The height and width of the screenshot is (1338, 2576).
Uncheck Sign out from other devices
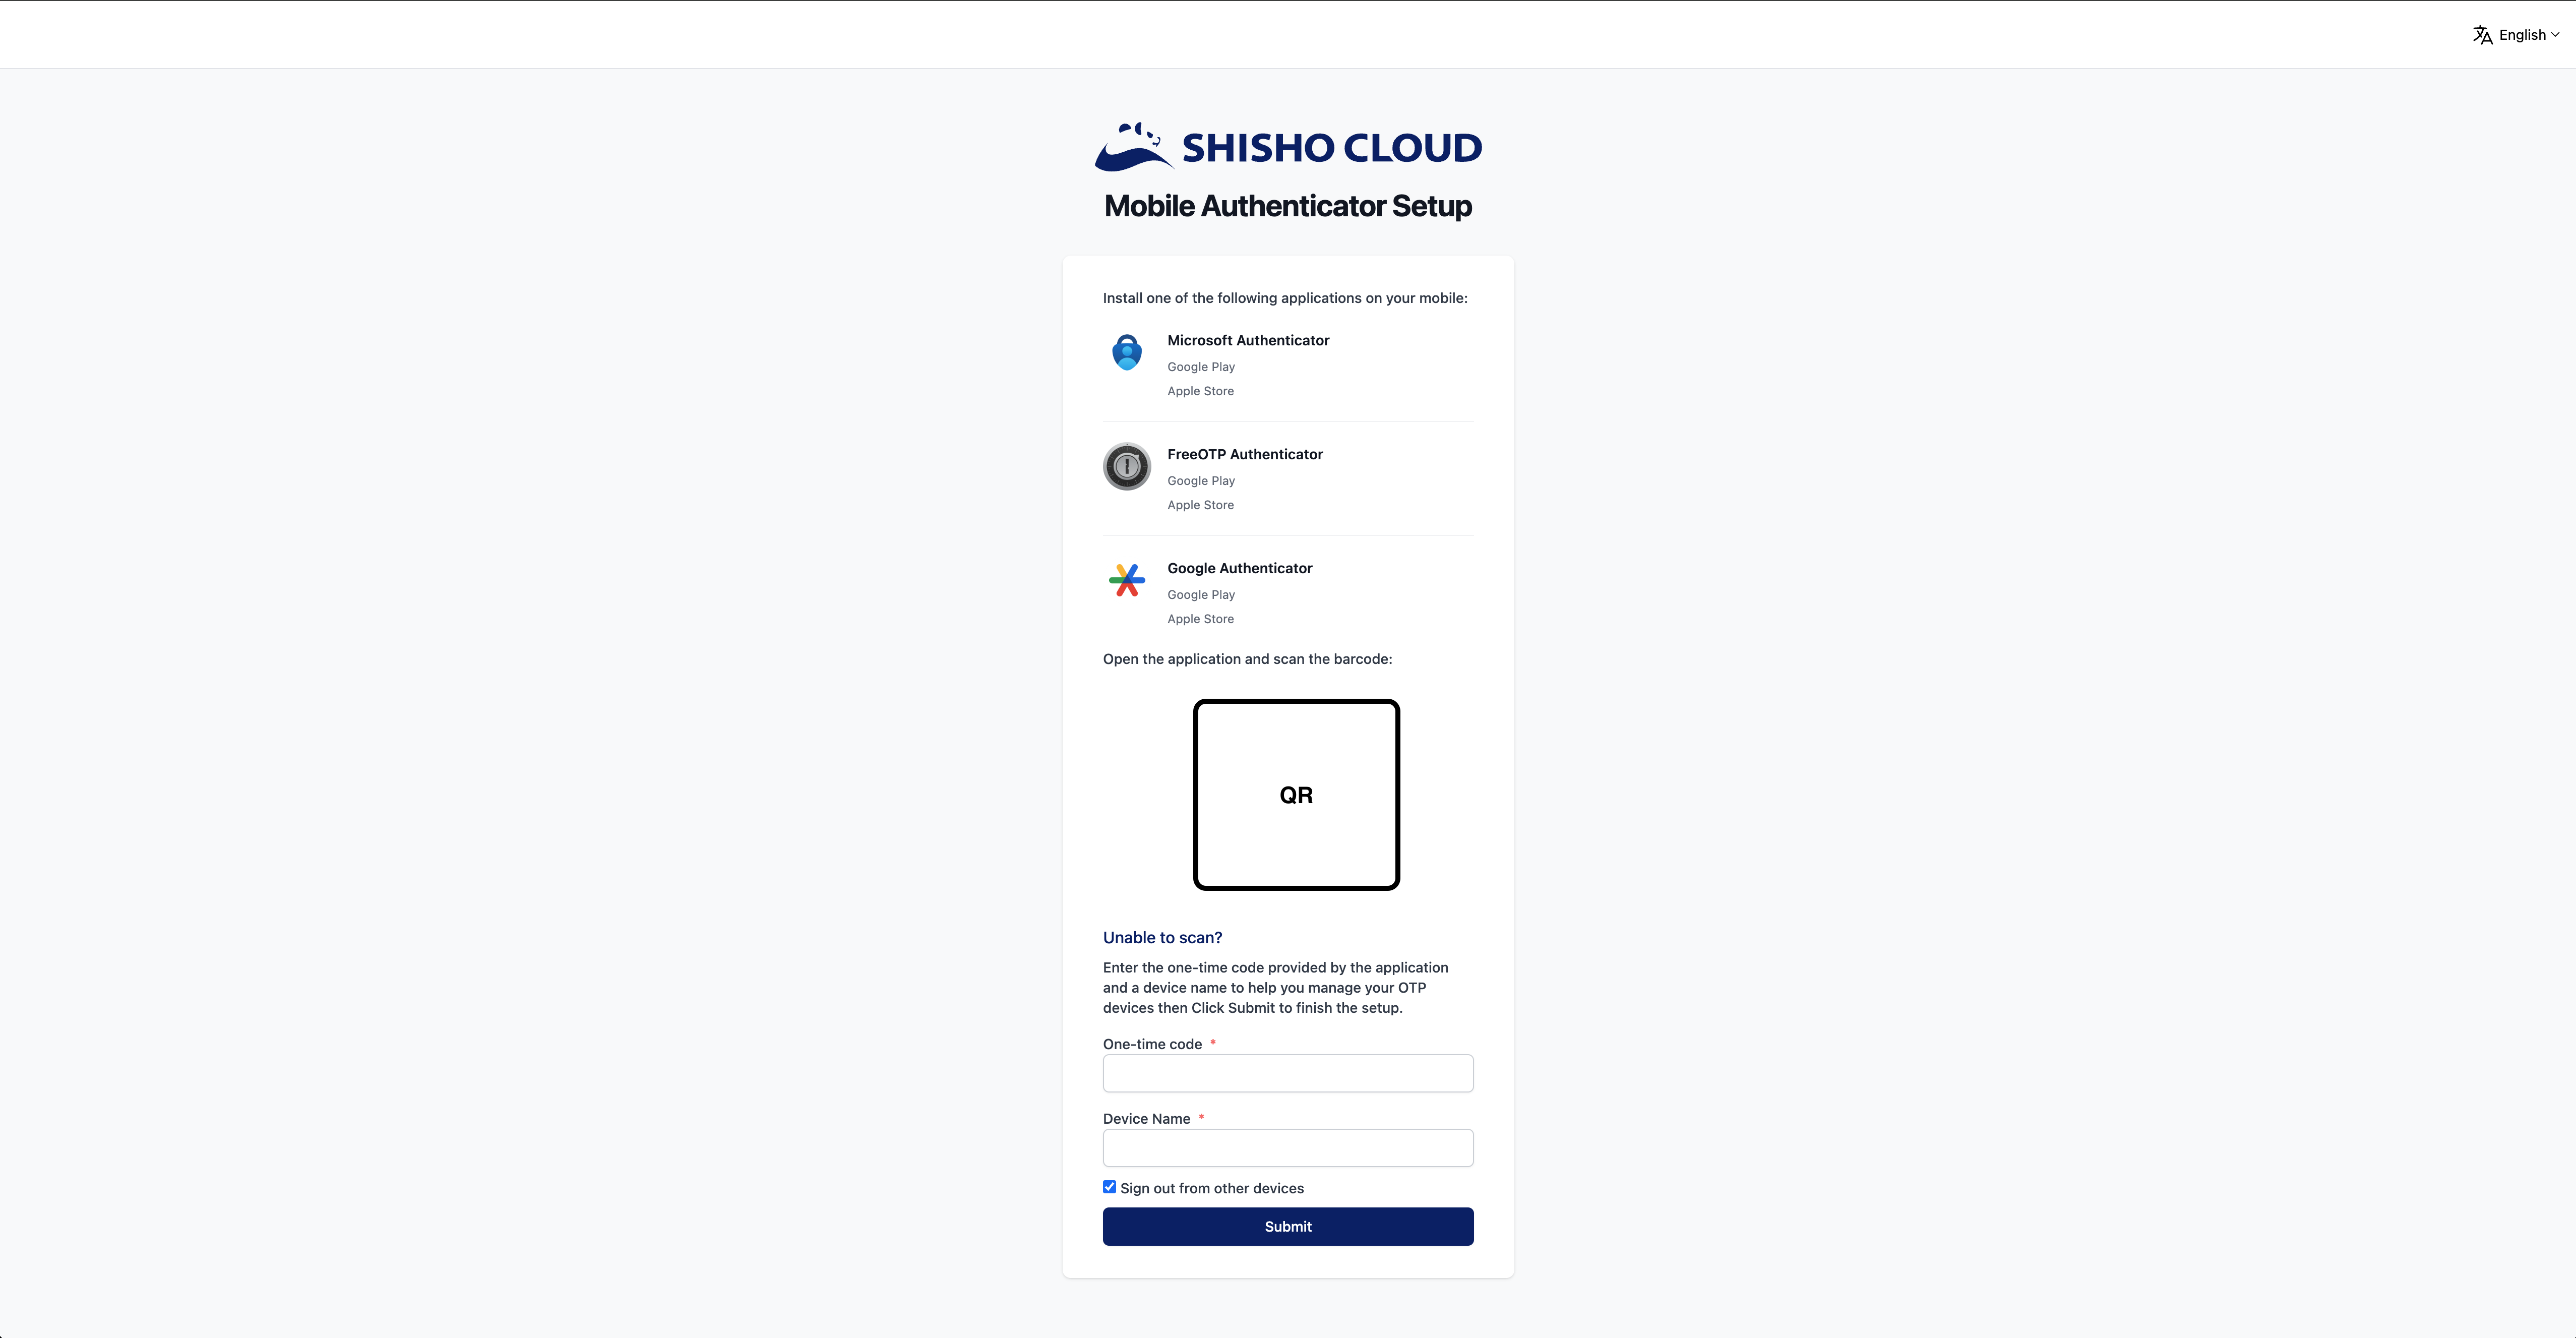[x=1109, y=1187]
